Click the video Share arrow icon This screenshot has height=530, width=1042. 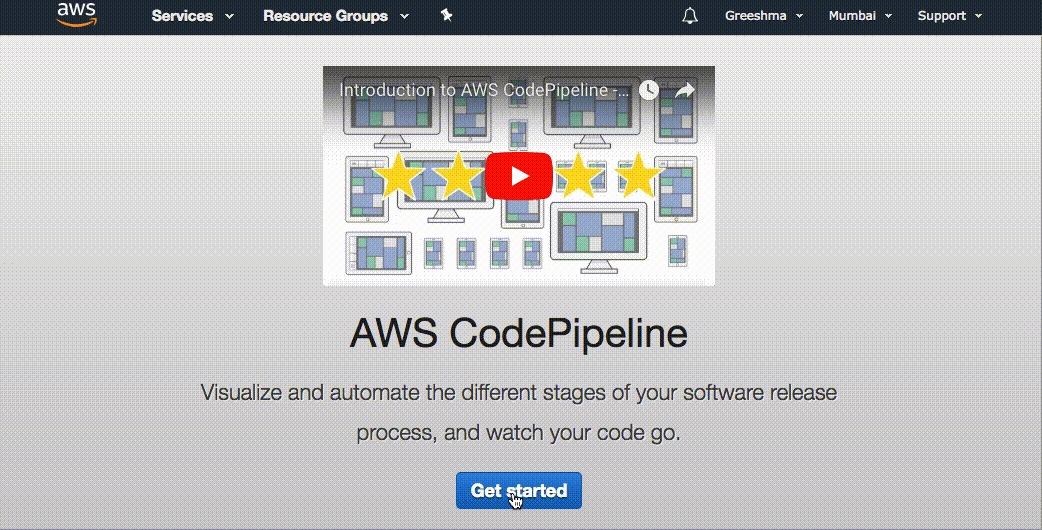[684, 90]
